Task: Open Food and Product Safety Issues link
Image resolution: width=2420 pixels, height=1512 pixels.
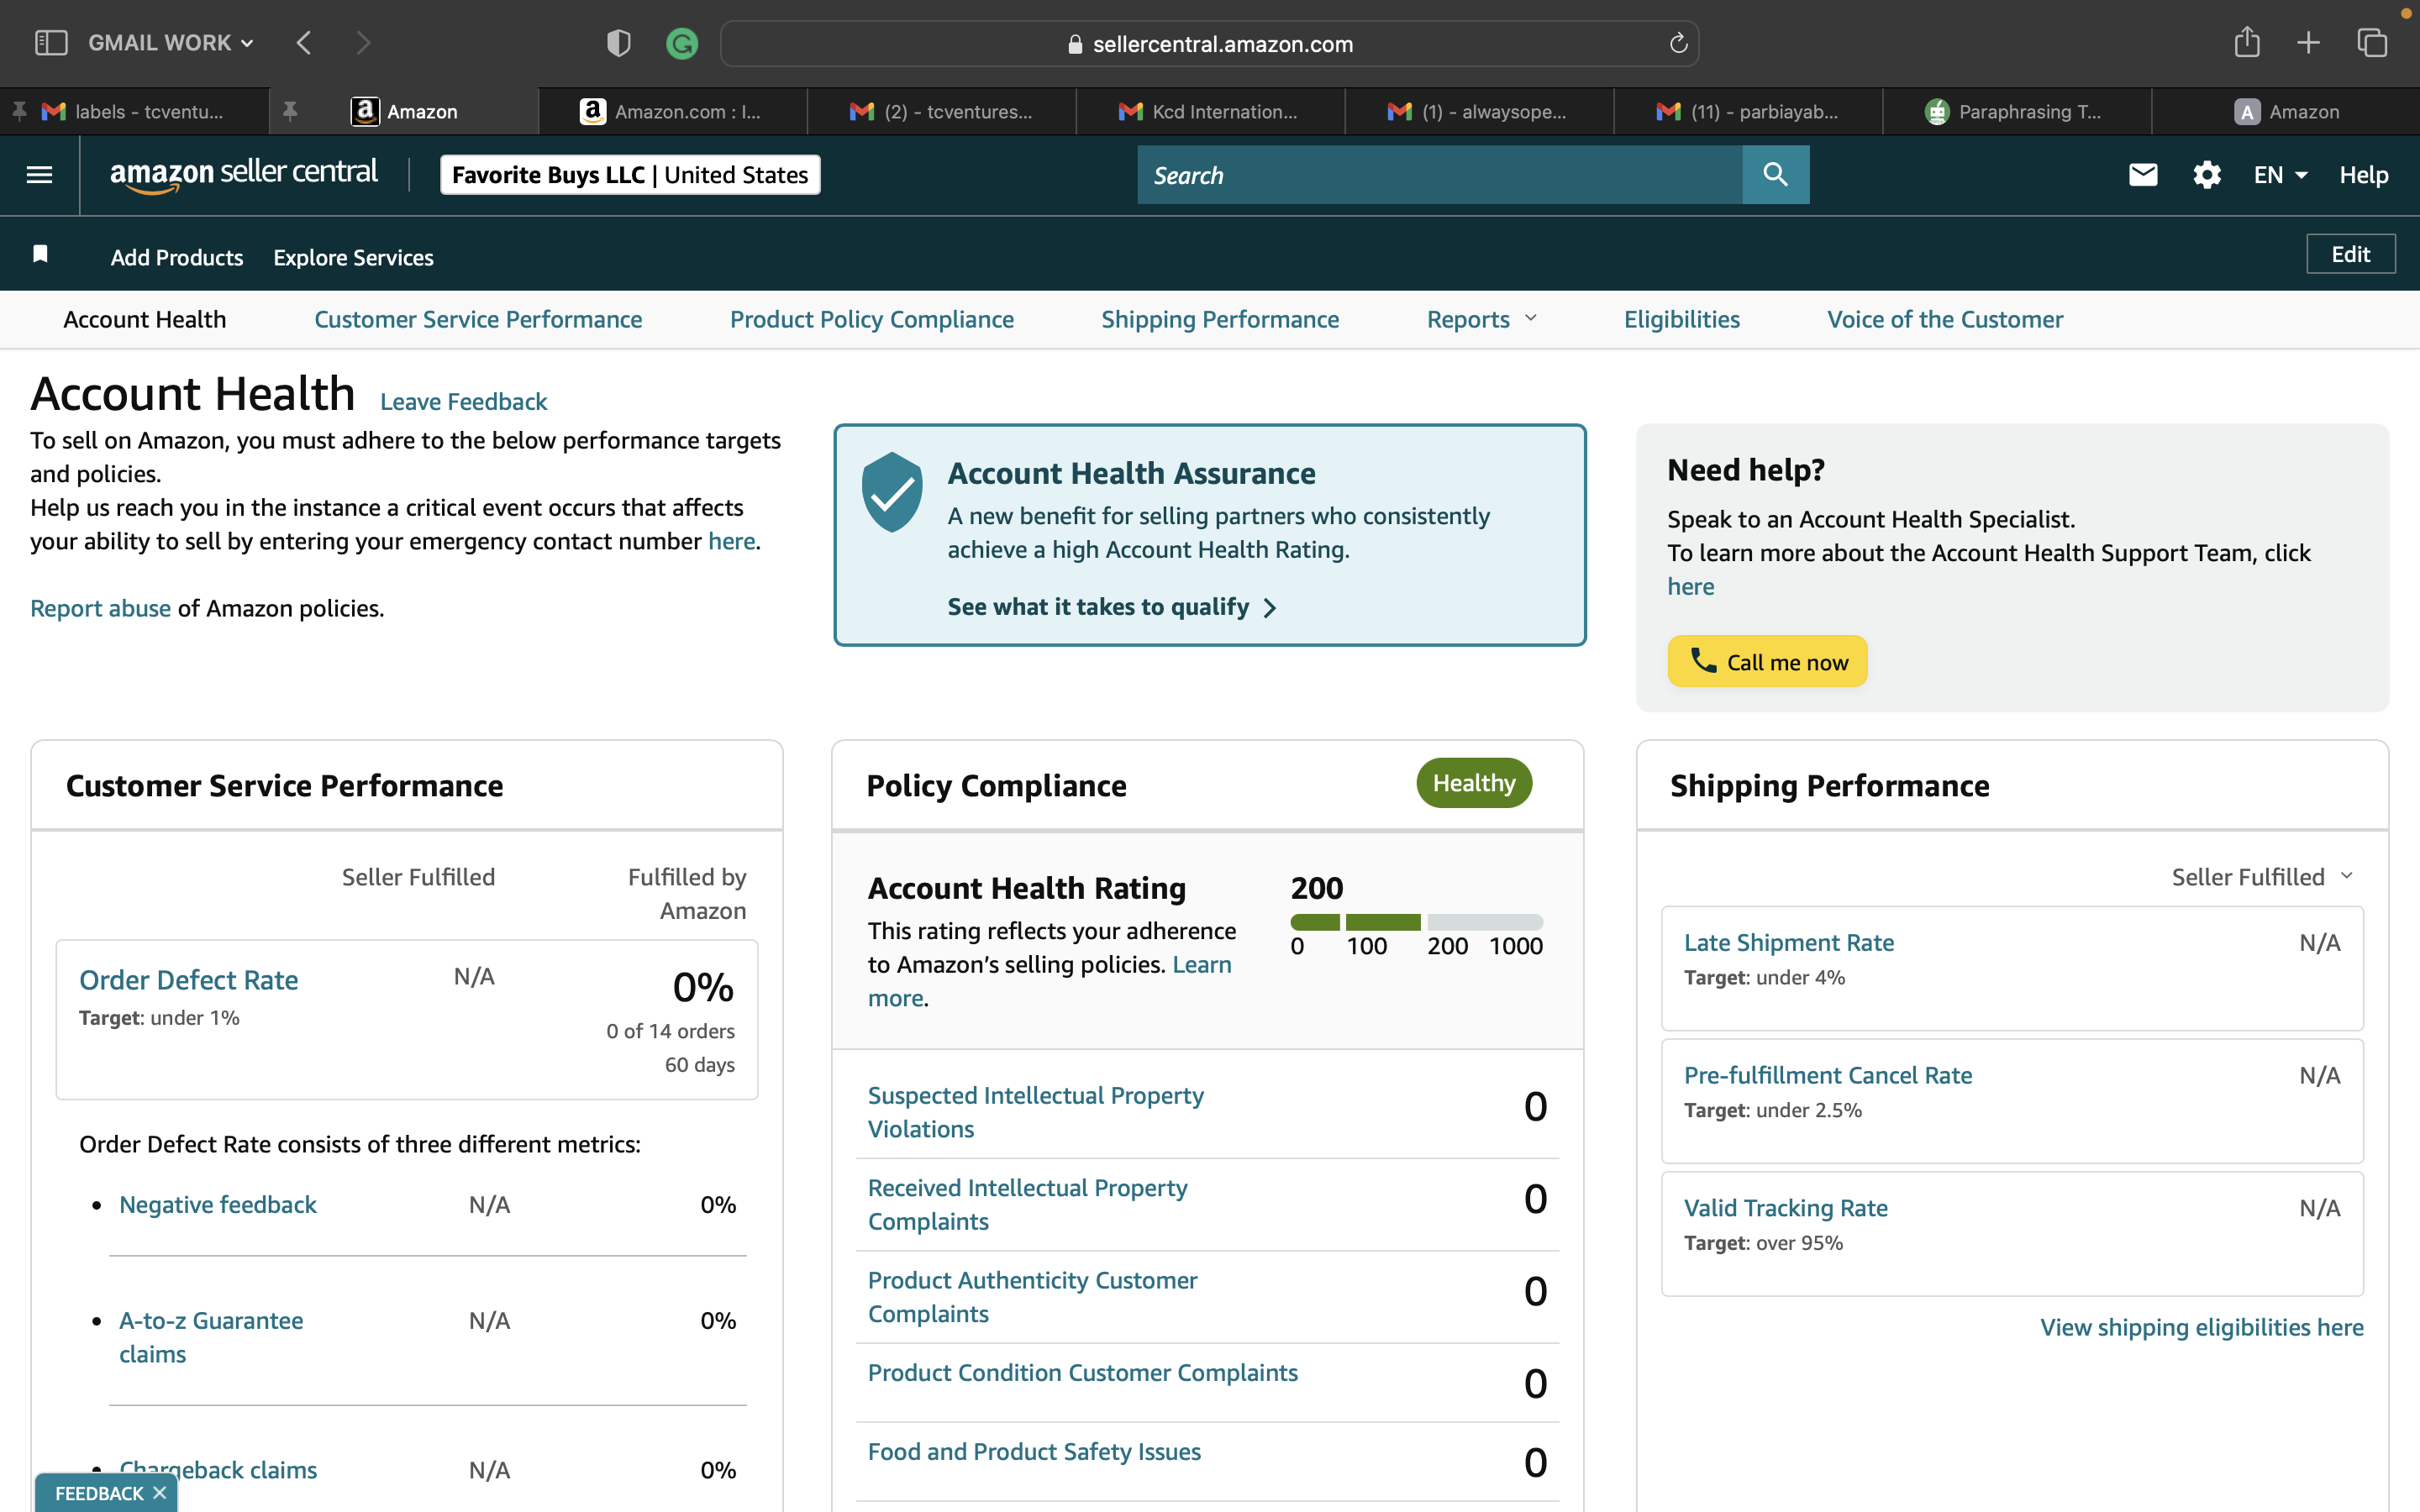Action: coord(1034,1451)
